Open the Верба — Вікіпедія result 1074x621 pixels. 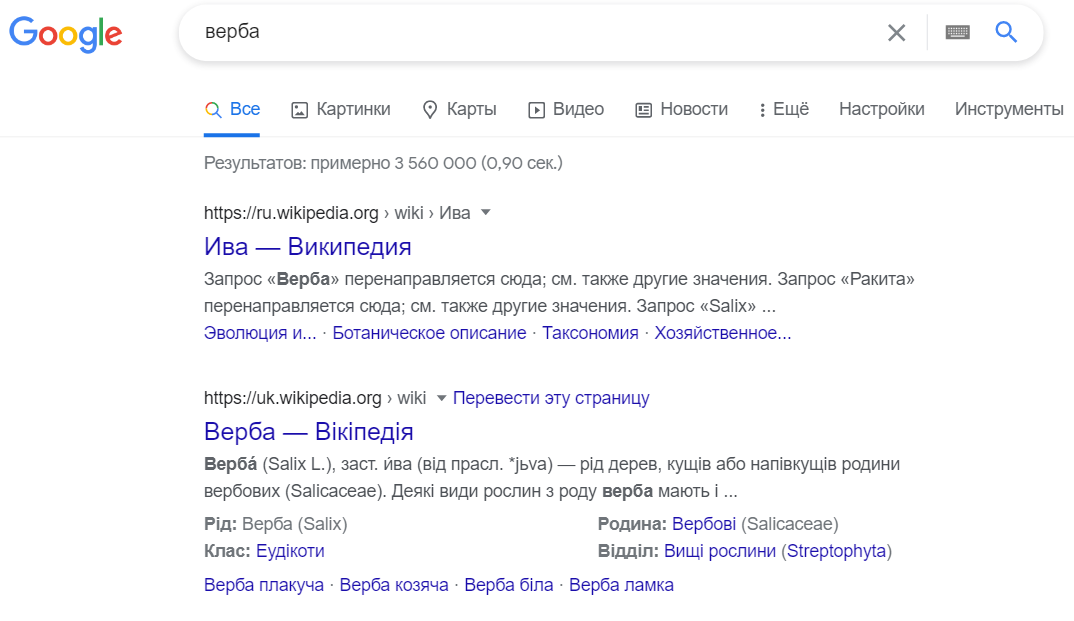pyautogui.click(x=309, y=431)
